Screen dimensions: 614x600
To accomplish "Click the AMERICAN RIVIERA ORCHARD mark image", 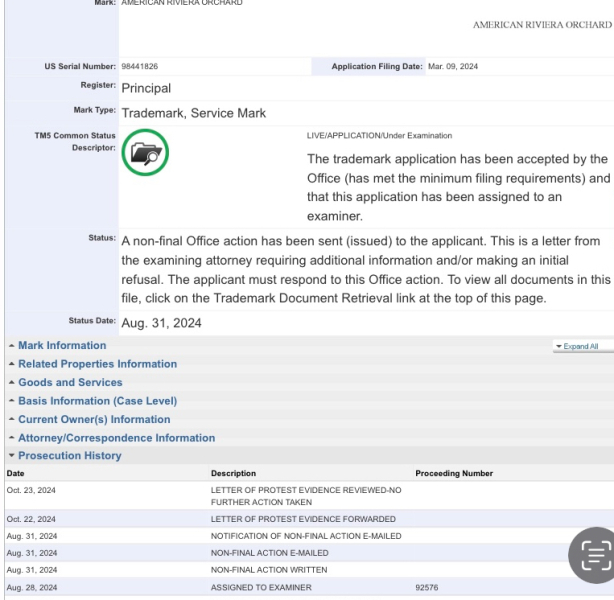I will click(542, 25).
